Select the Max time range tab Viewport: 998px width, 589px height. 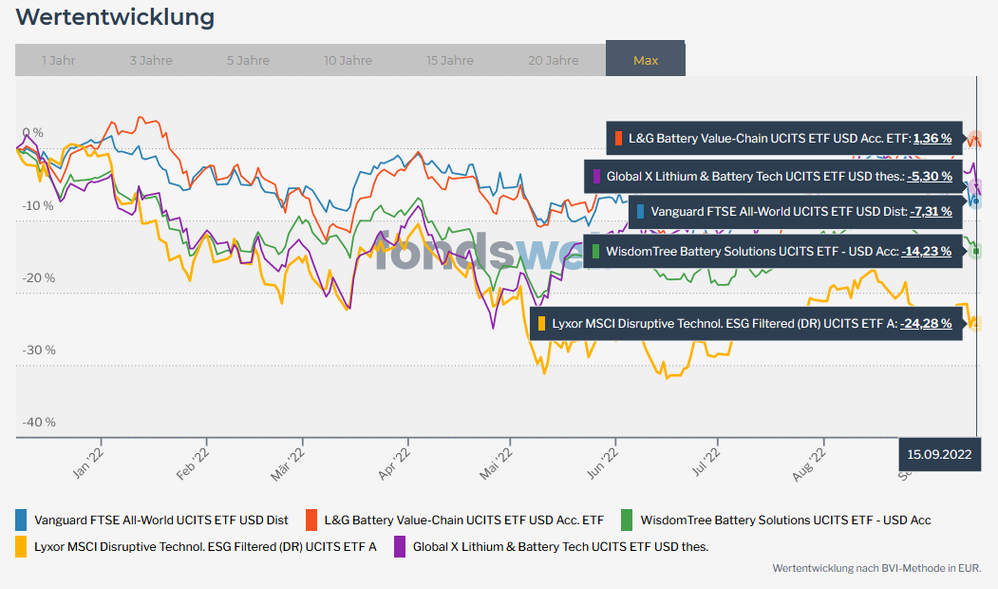tap(645, 60)
